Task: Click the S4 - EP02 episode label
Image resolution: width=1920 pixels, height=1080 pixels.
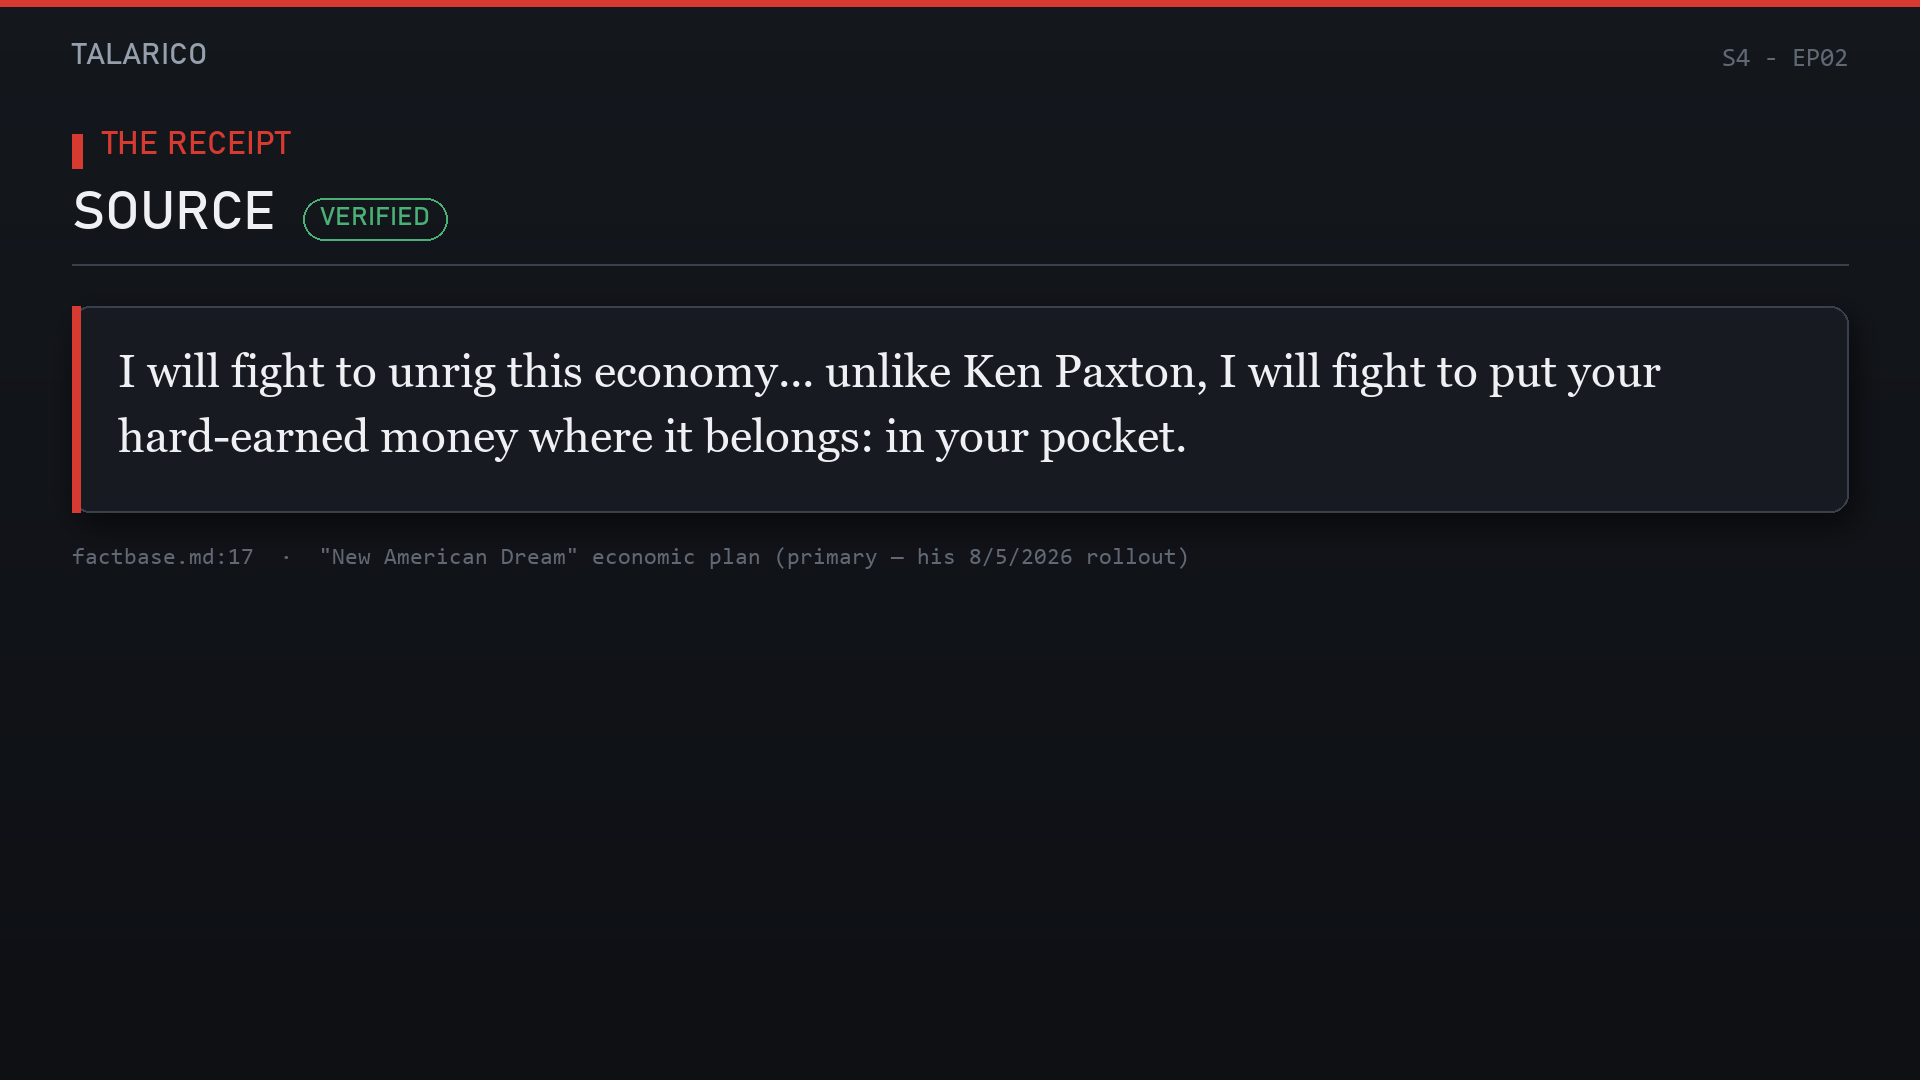Action: [x=1784, y=58]
